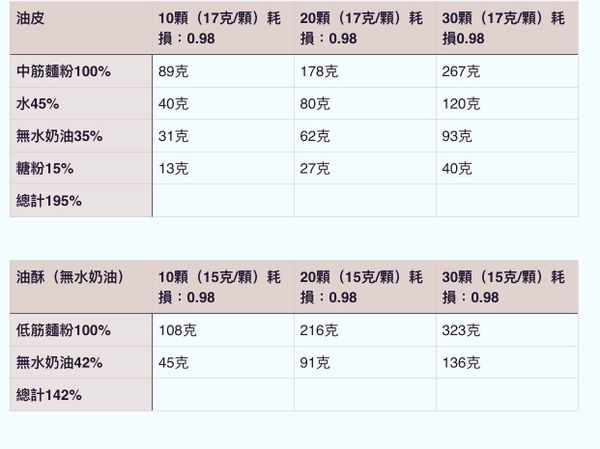Screen dimensions: 600x449
Task: Click the 20顆（17克/顆） column header
Action: [x=364, y=28]
